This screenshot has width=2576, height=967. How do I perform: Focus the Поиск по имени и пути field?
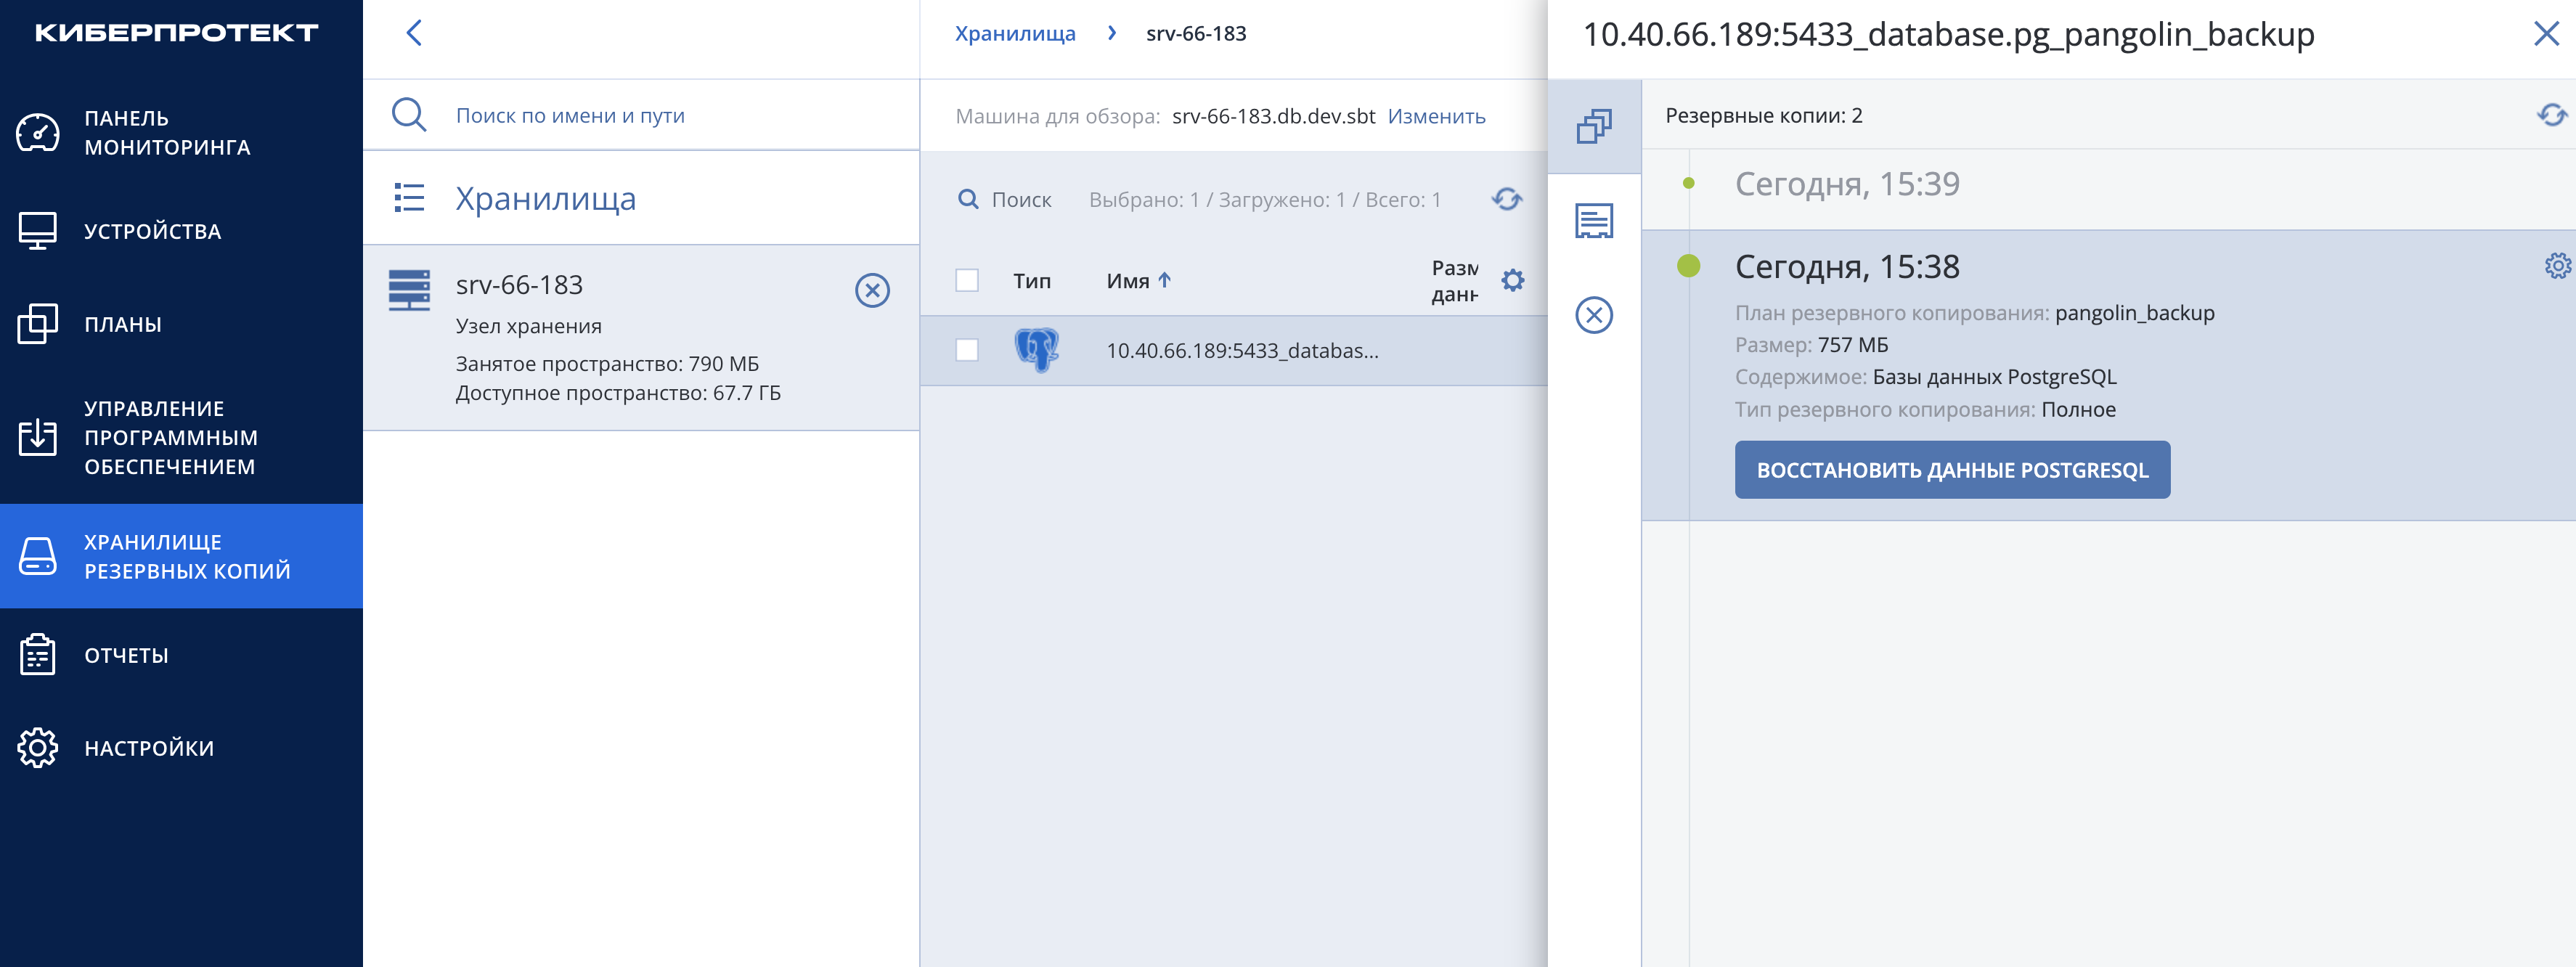(x=641, y=115)
